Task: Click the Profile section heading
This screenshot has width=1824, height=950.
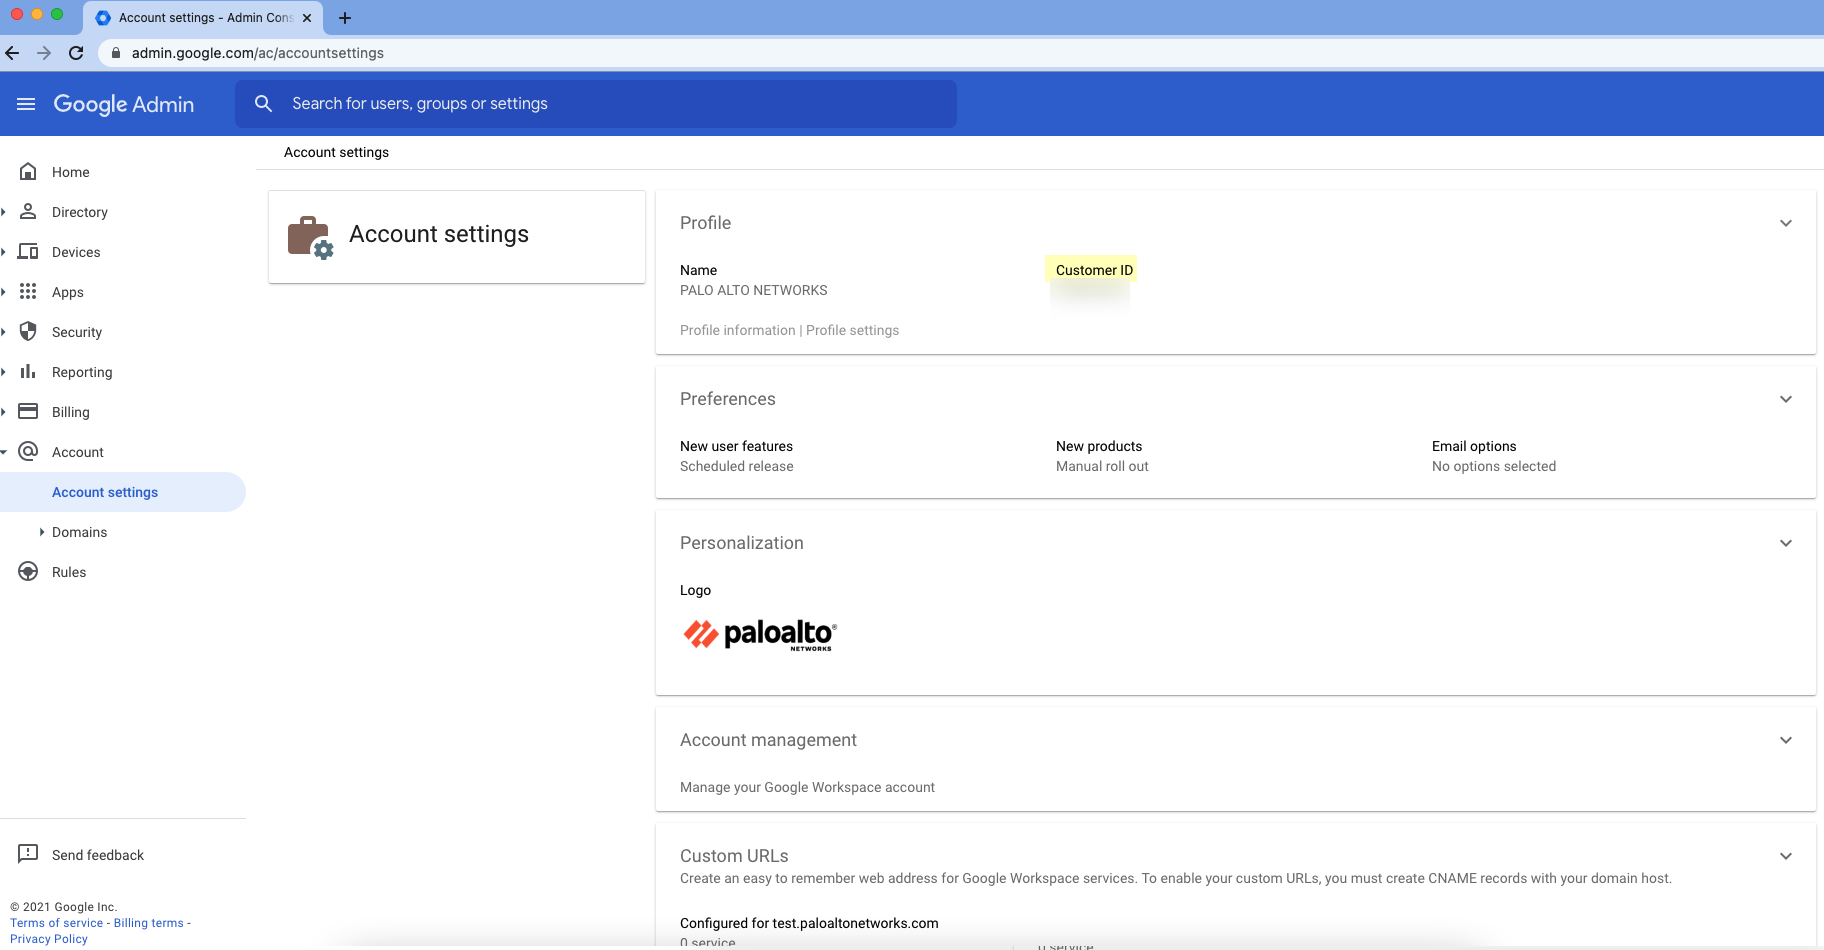Action: point(705,223)
